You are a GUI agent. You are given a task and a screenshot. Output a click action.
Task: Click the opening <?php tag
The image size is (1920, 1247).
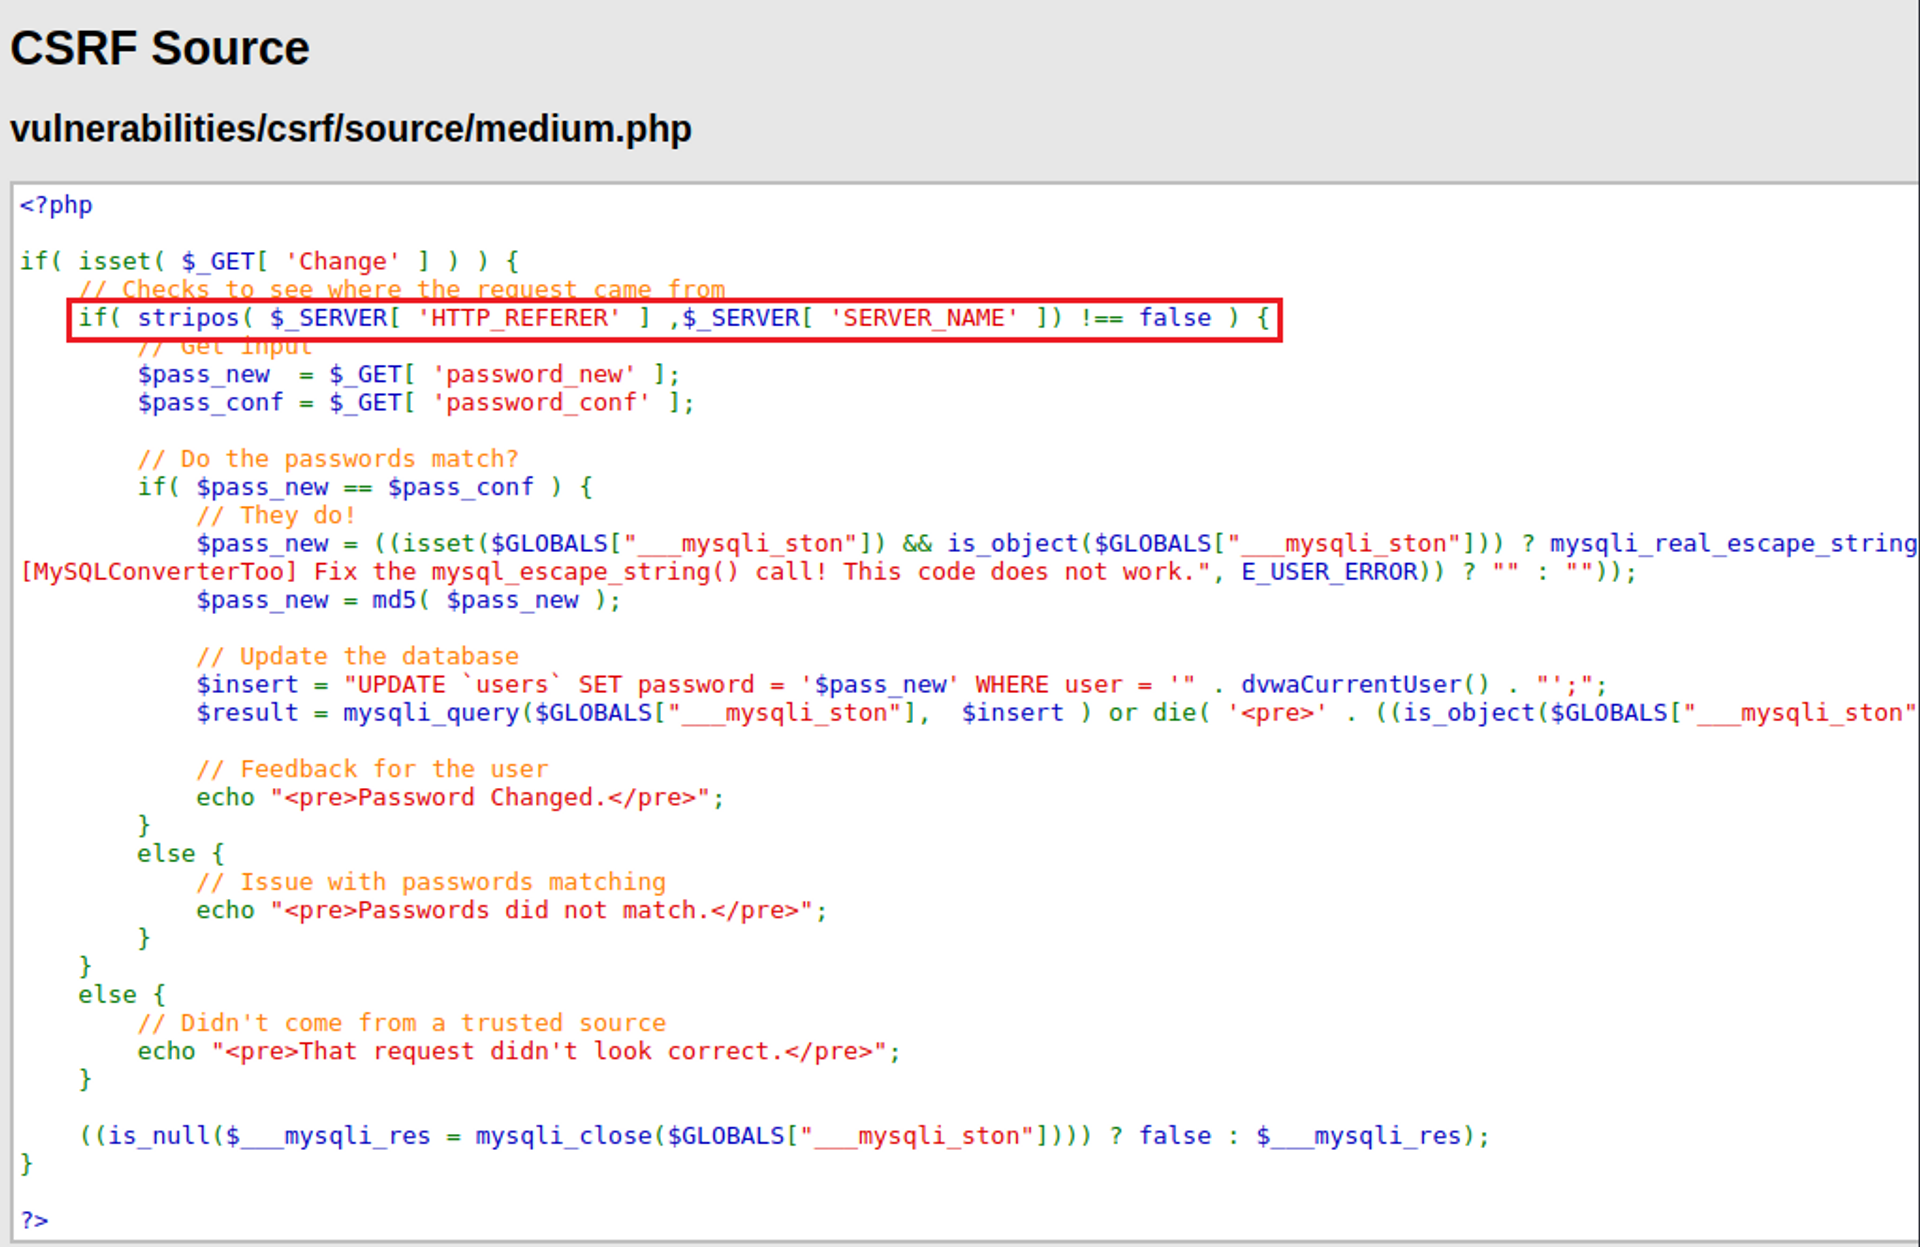click(x=56, y=205)
